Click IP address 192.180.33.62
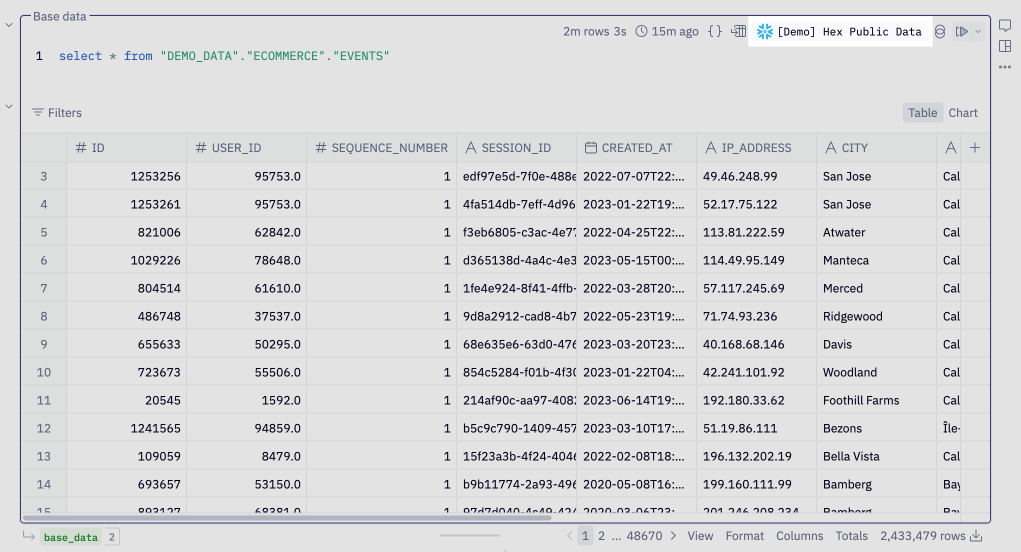The image size is (1021, 552). pyautogui.click(x=756, y=400)
